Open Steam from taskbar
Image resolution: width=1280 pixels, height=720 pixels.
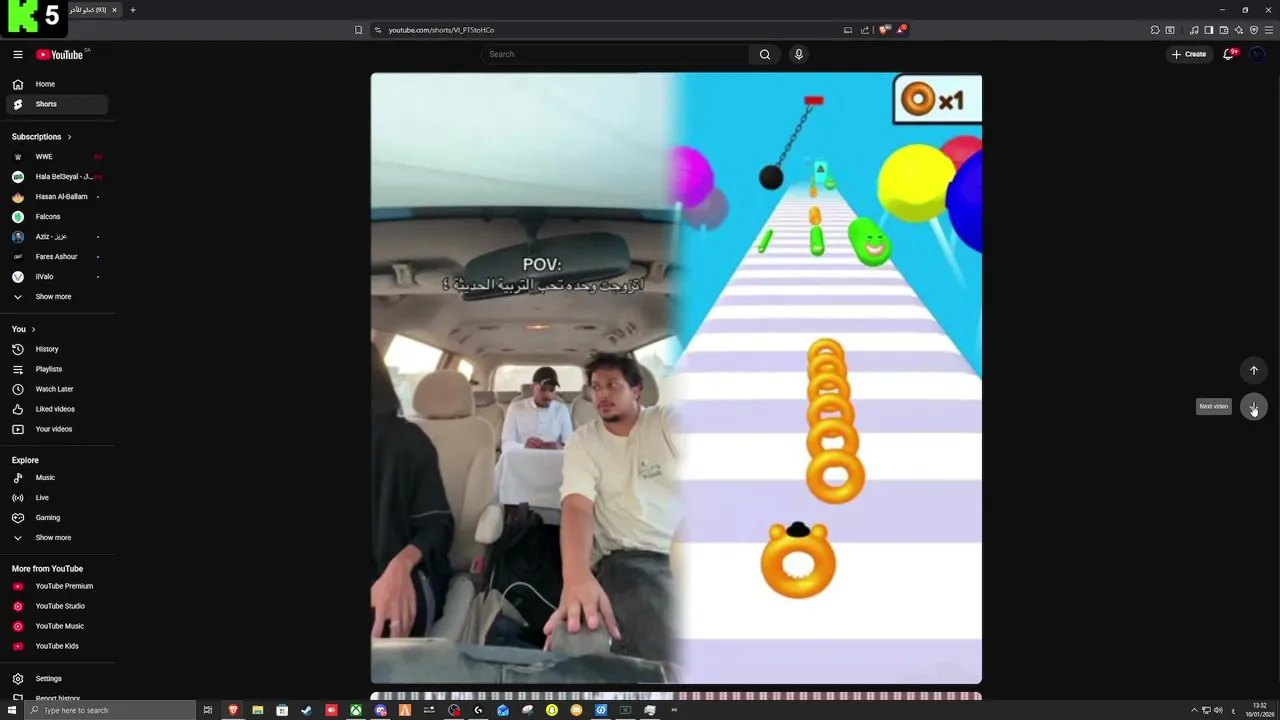coord(306,710)
